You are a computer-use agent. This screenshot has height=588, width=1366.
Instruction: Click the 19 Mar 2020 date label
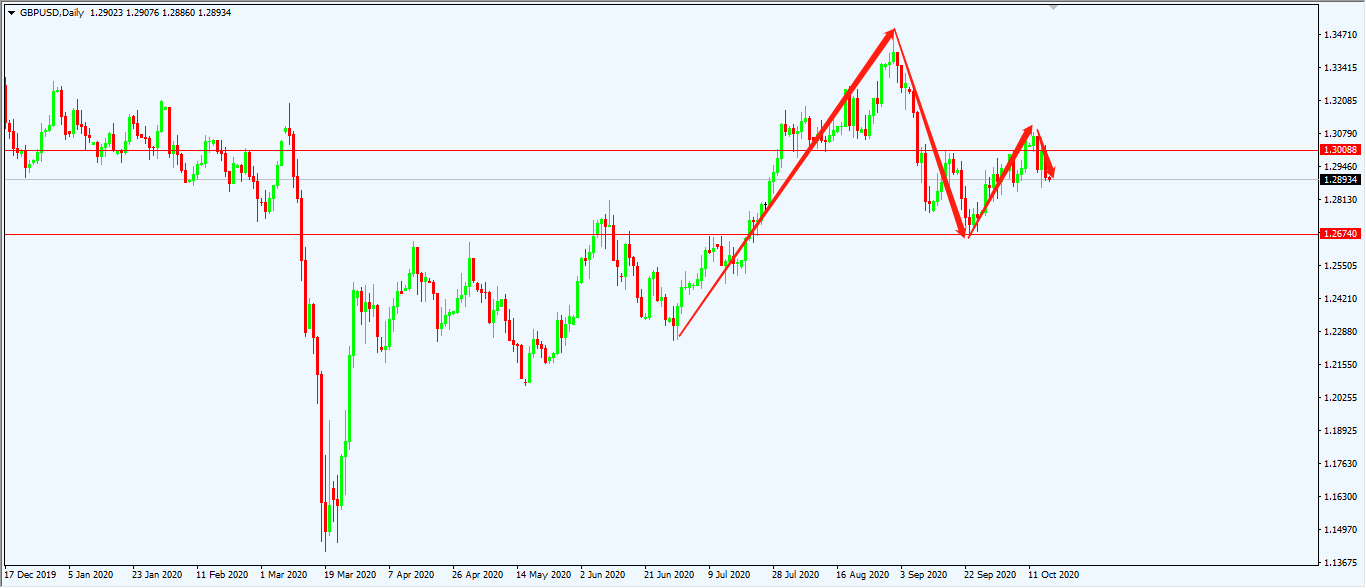(x=350, y=575)
